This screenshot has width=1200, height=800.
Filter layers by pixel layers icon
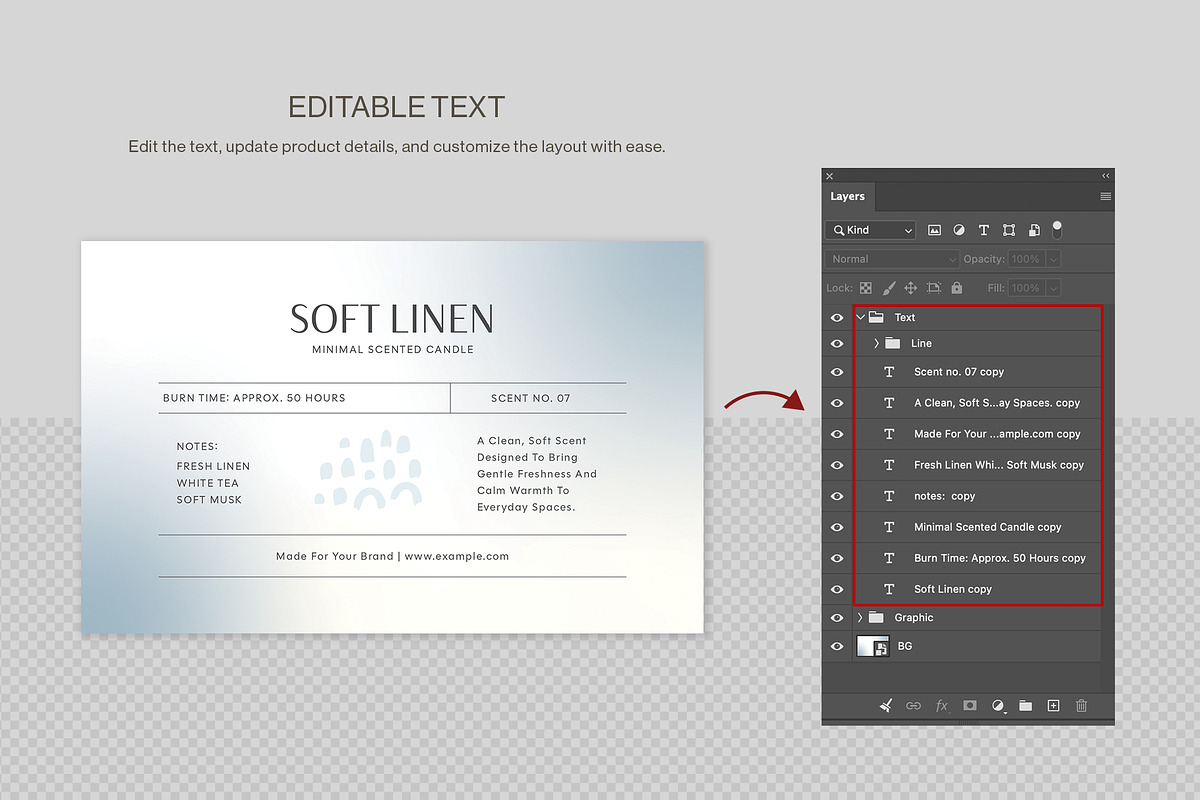[935, 230]
